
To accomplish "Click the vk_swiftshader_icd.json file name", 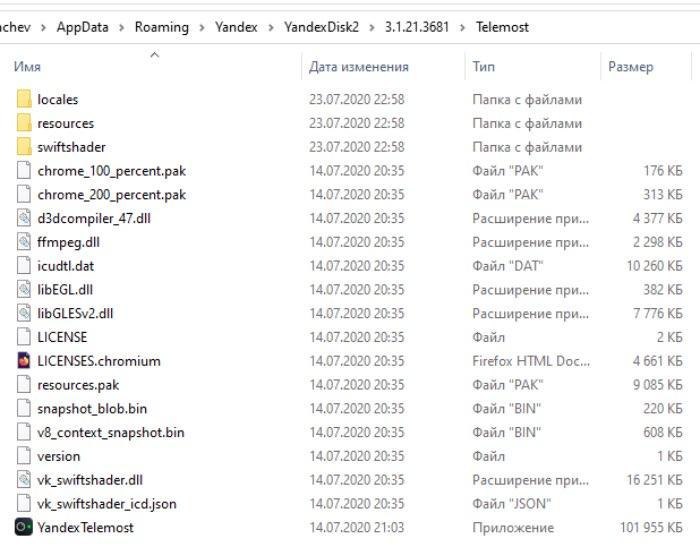I will click(x=107, y=504).
